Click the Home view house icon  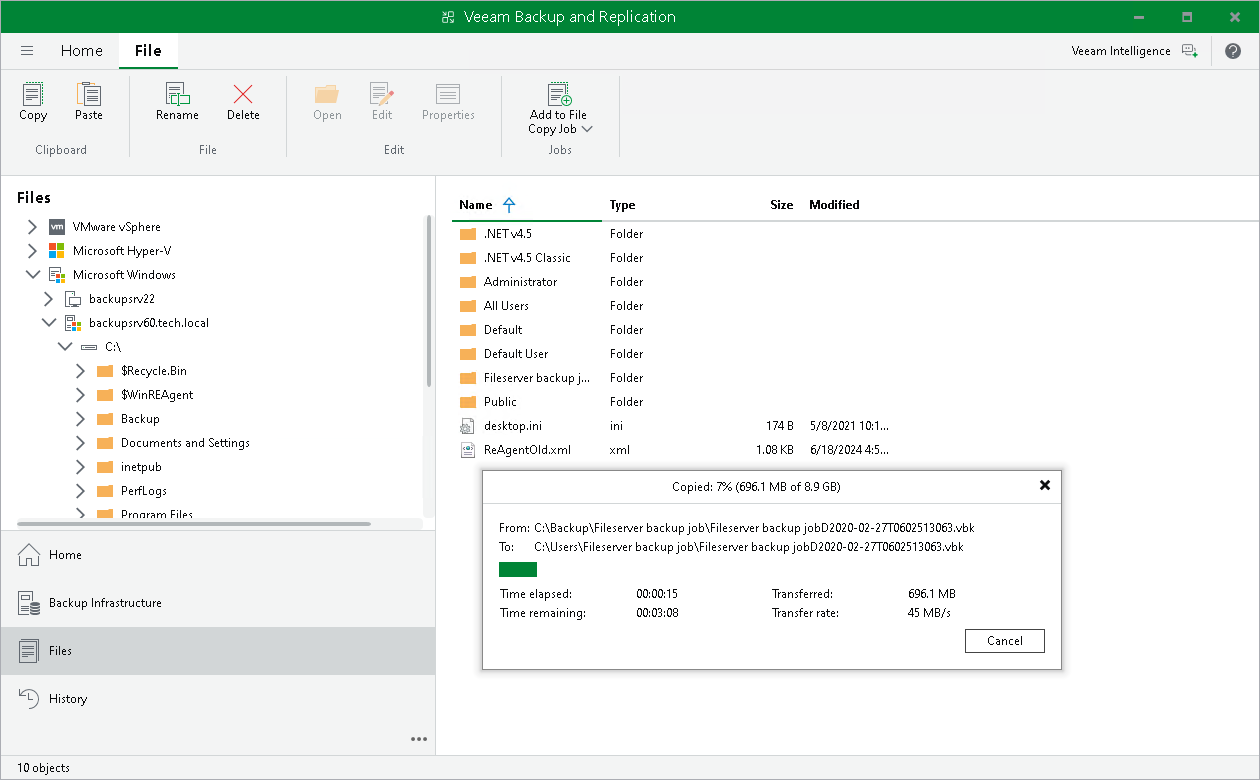point(30,554)
